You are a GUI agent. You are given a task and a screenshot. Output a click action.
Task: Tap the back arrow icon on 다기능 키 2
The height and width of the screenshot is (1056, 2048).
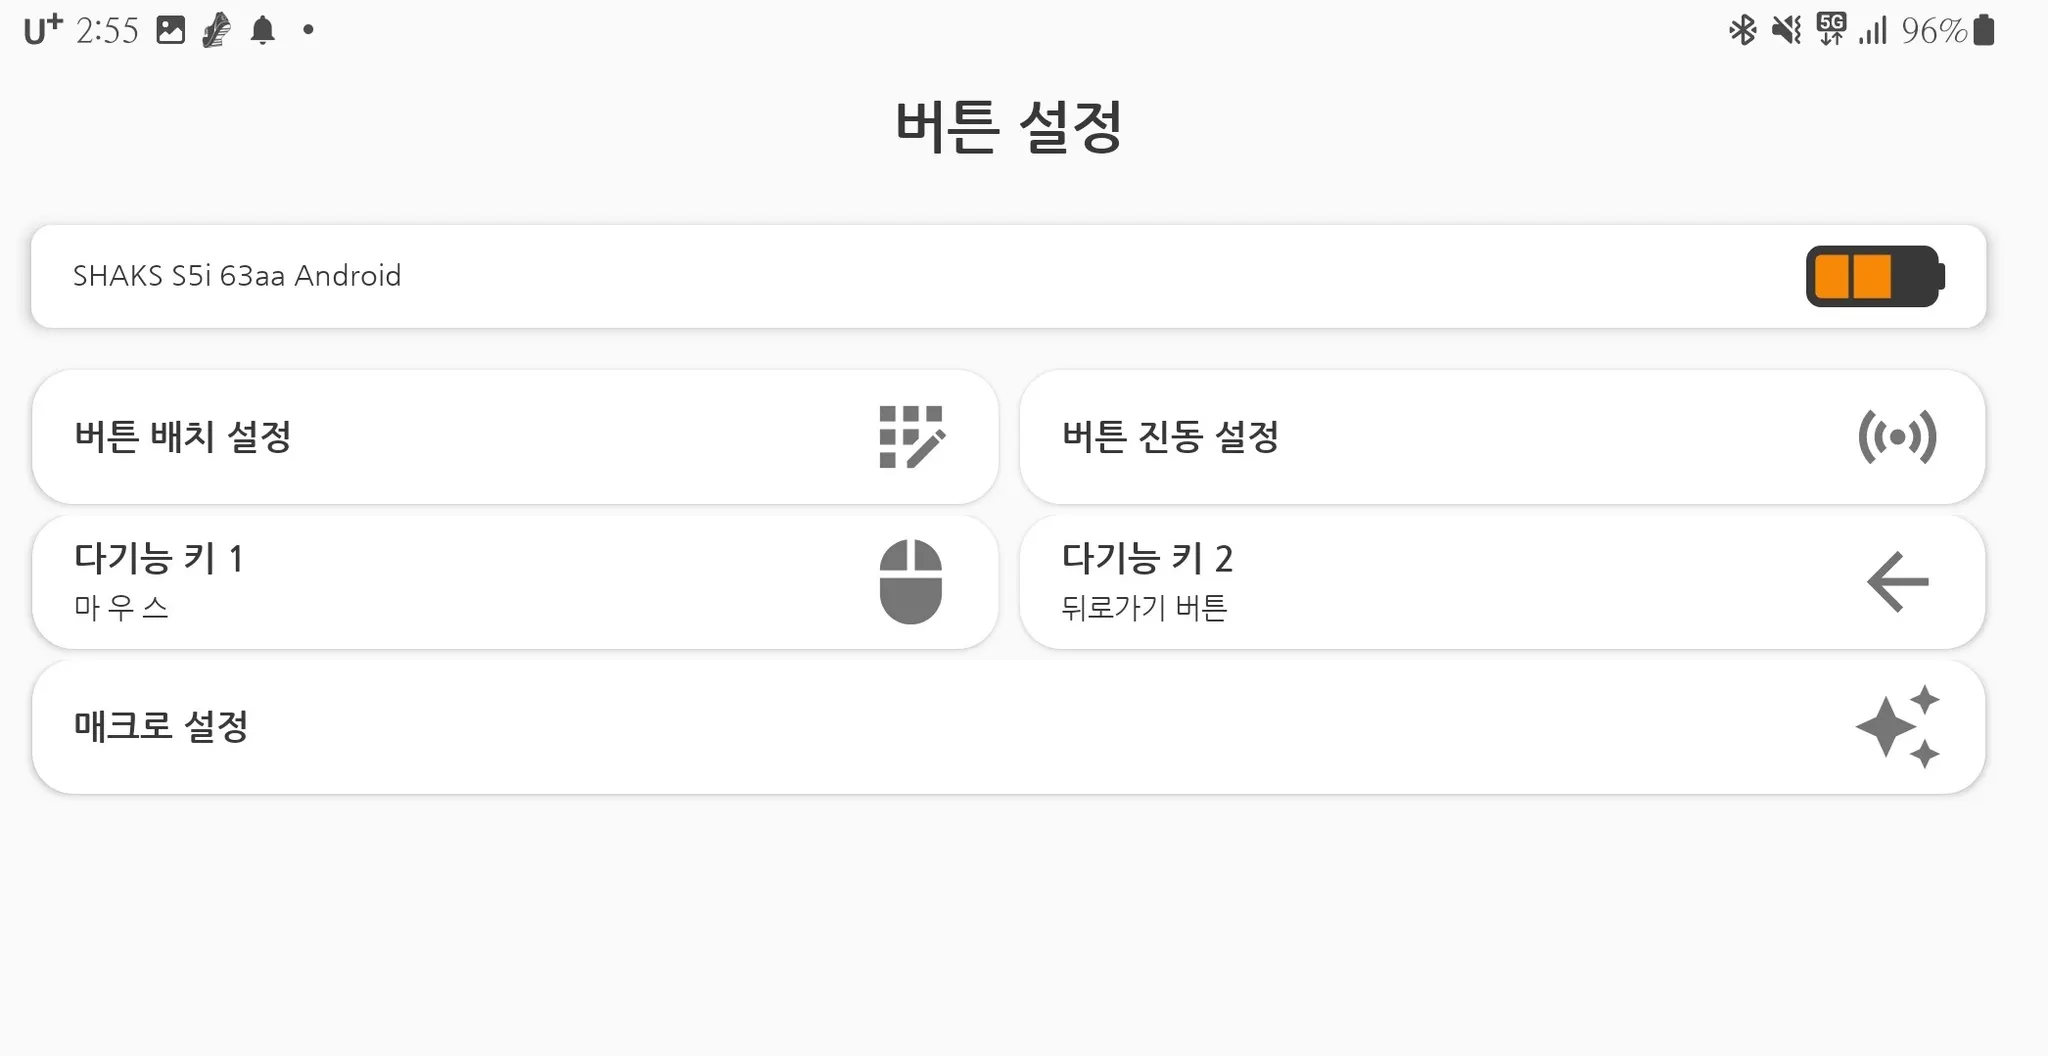(x=1897, y=582)
